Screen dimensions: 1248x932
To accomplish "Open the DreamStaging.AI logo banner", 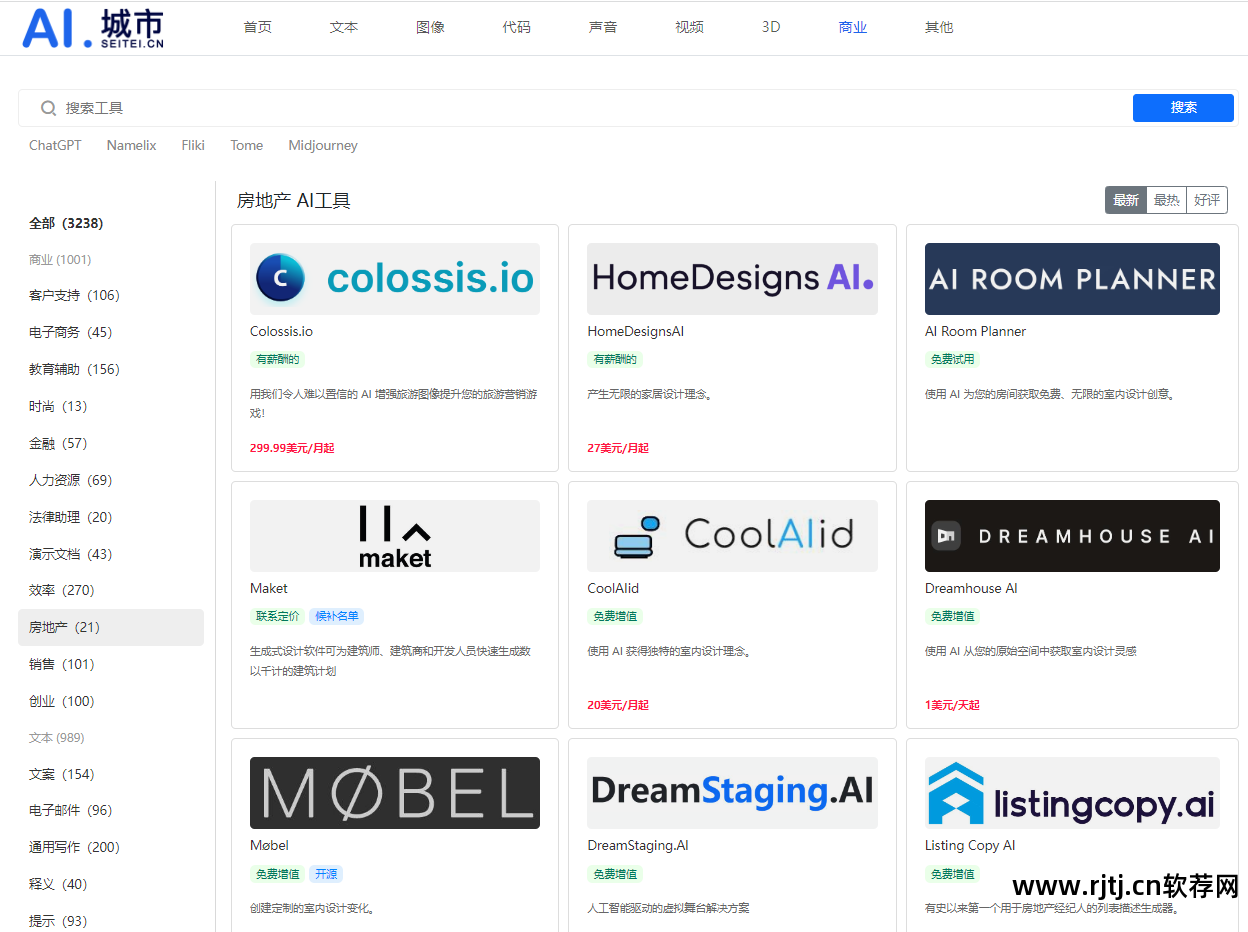I will click(x=732, y=793).
